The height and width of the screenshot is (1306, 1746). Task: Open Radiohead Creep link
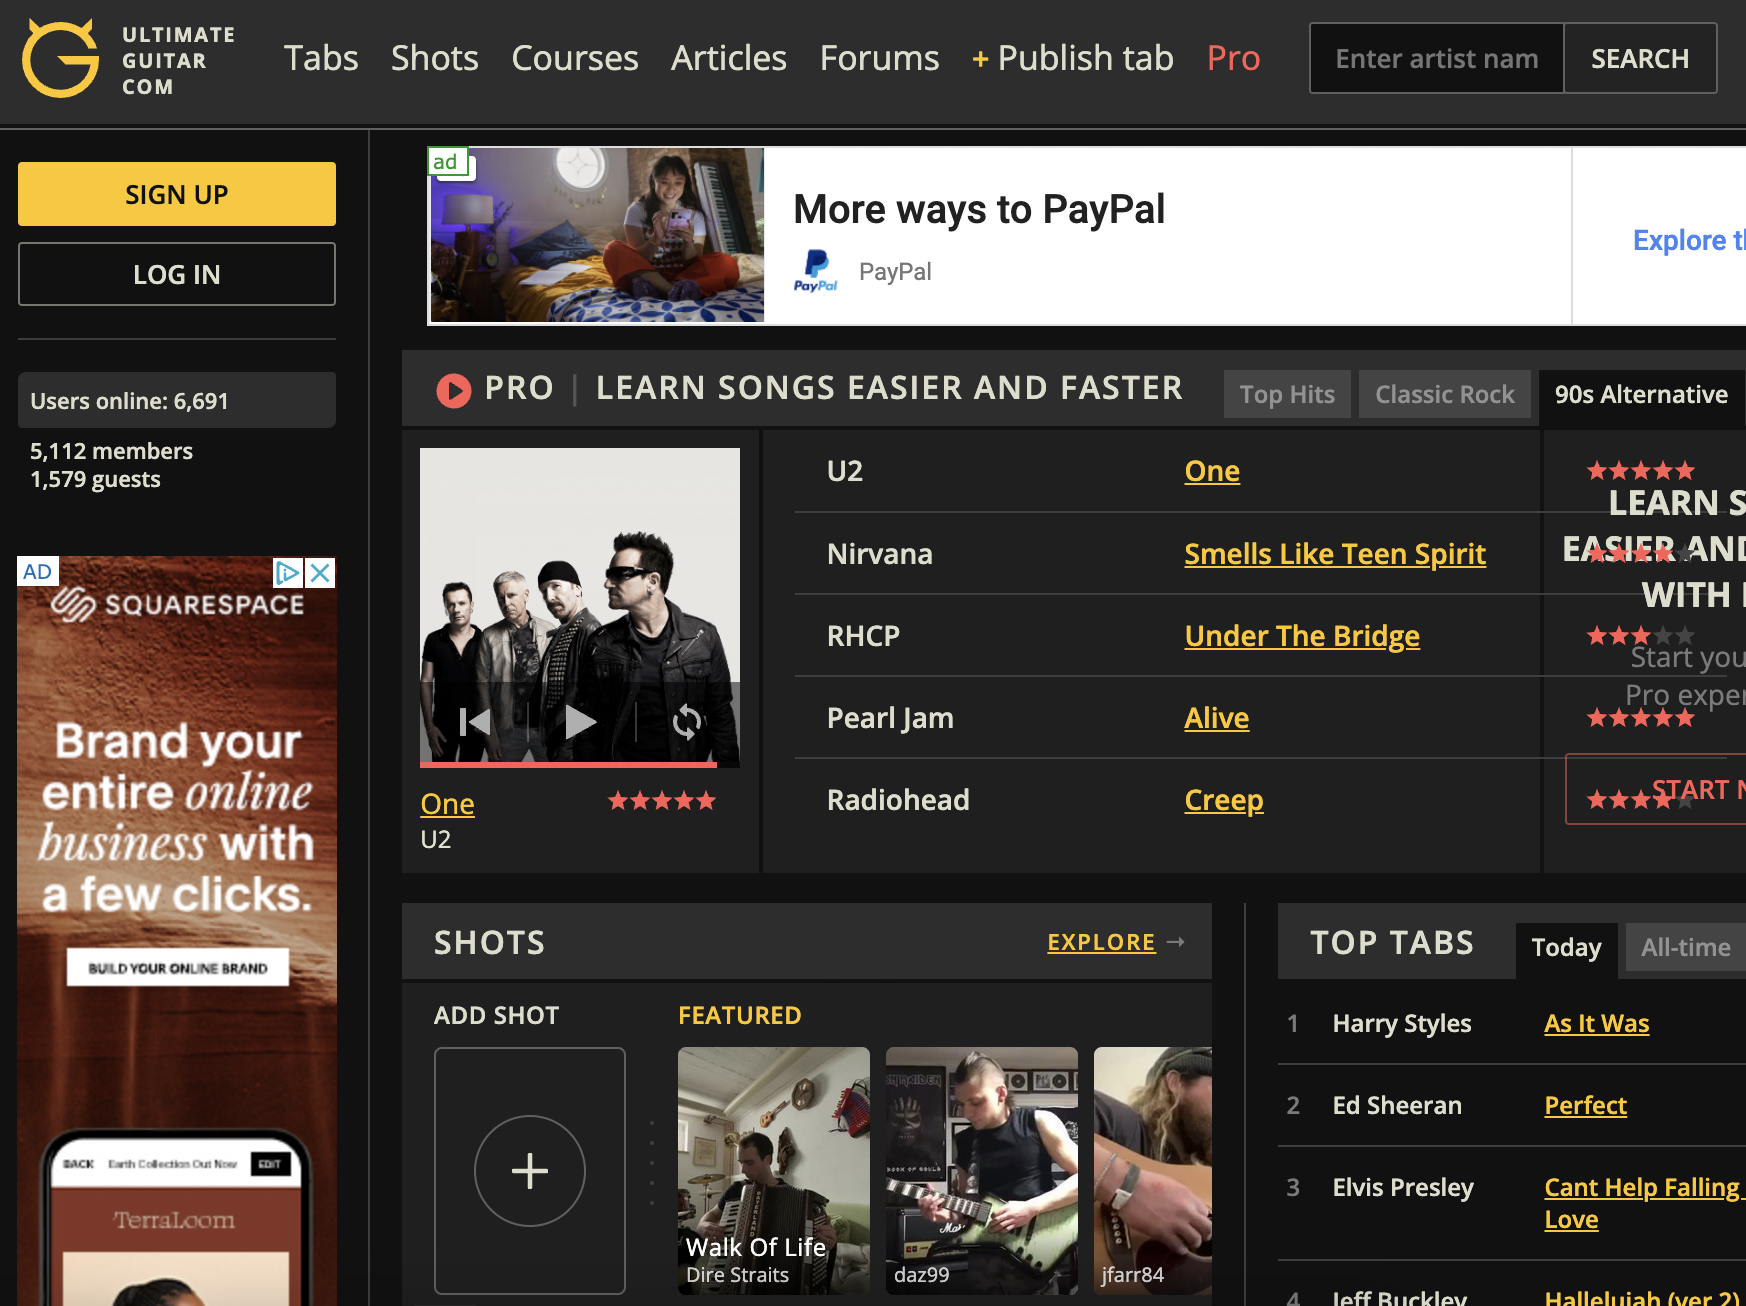pyautogui.click(x=1224, y=800)
